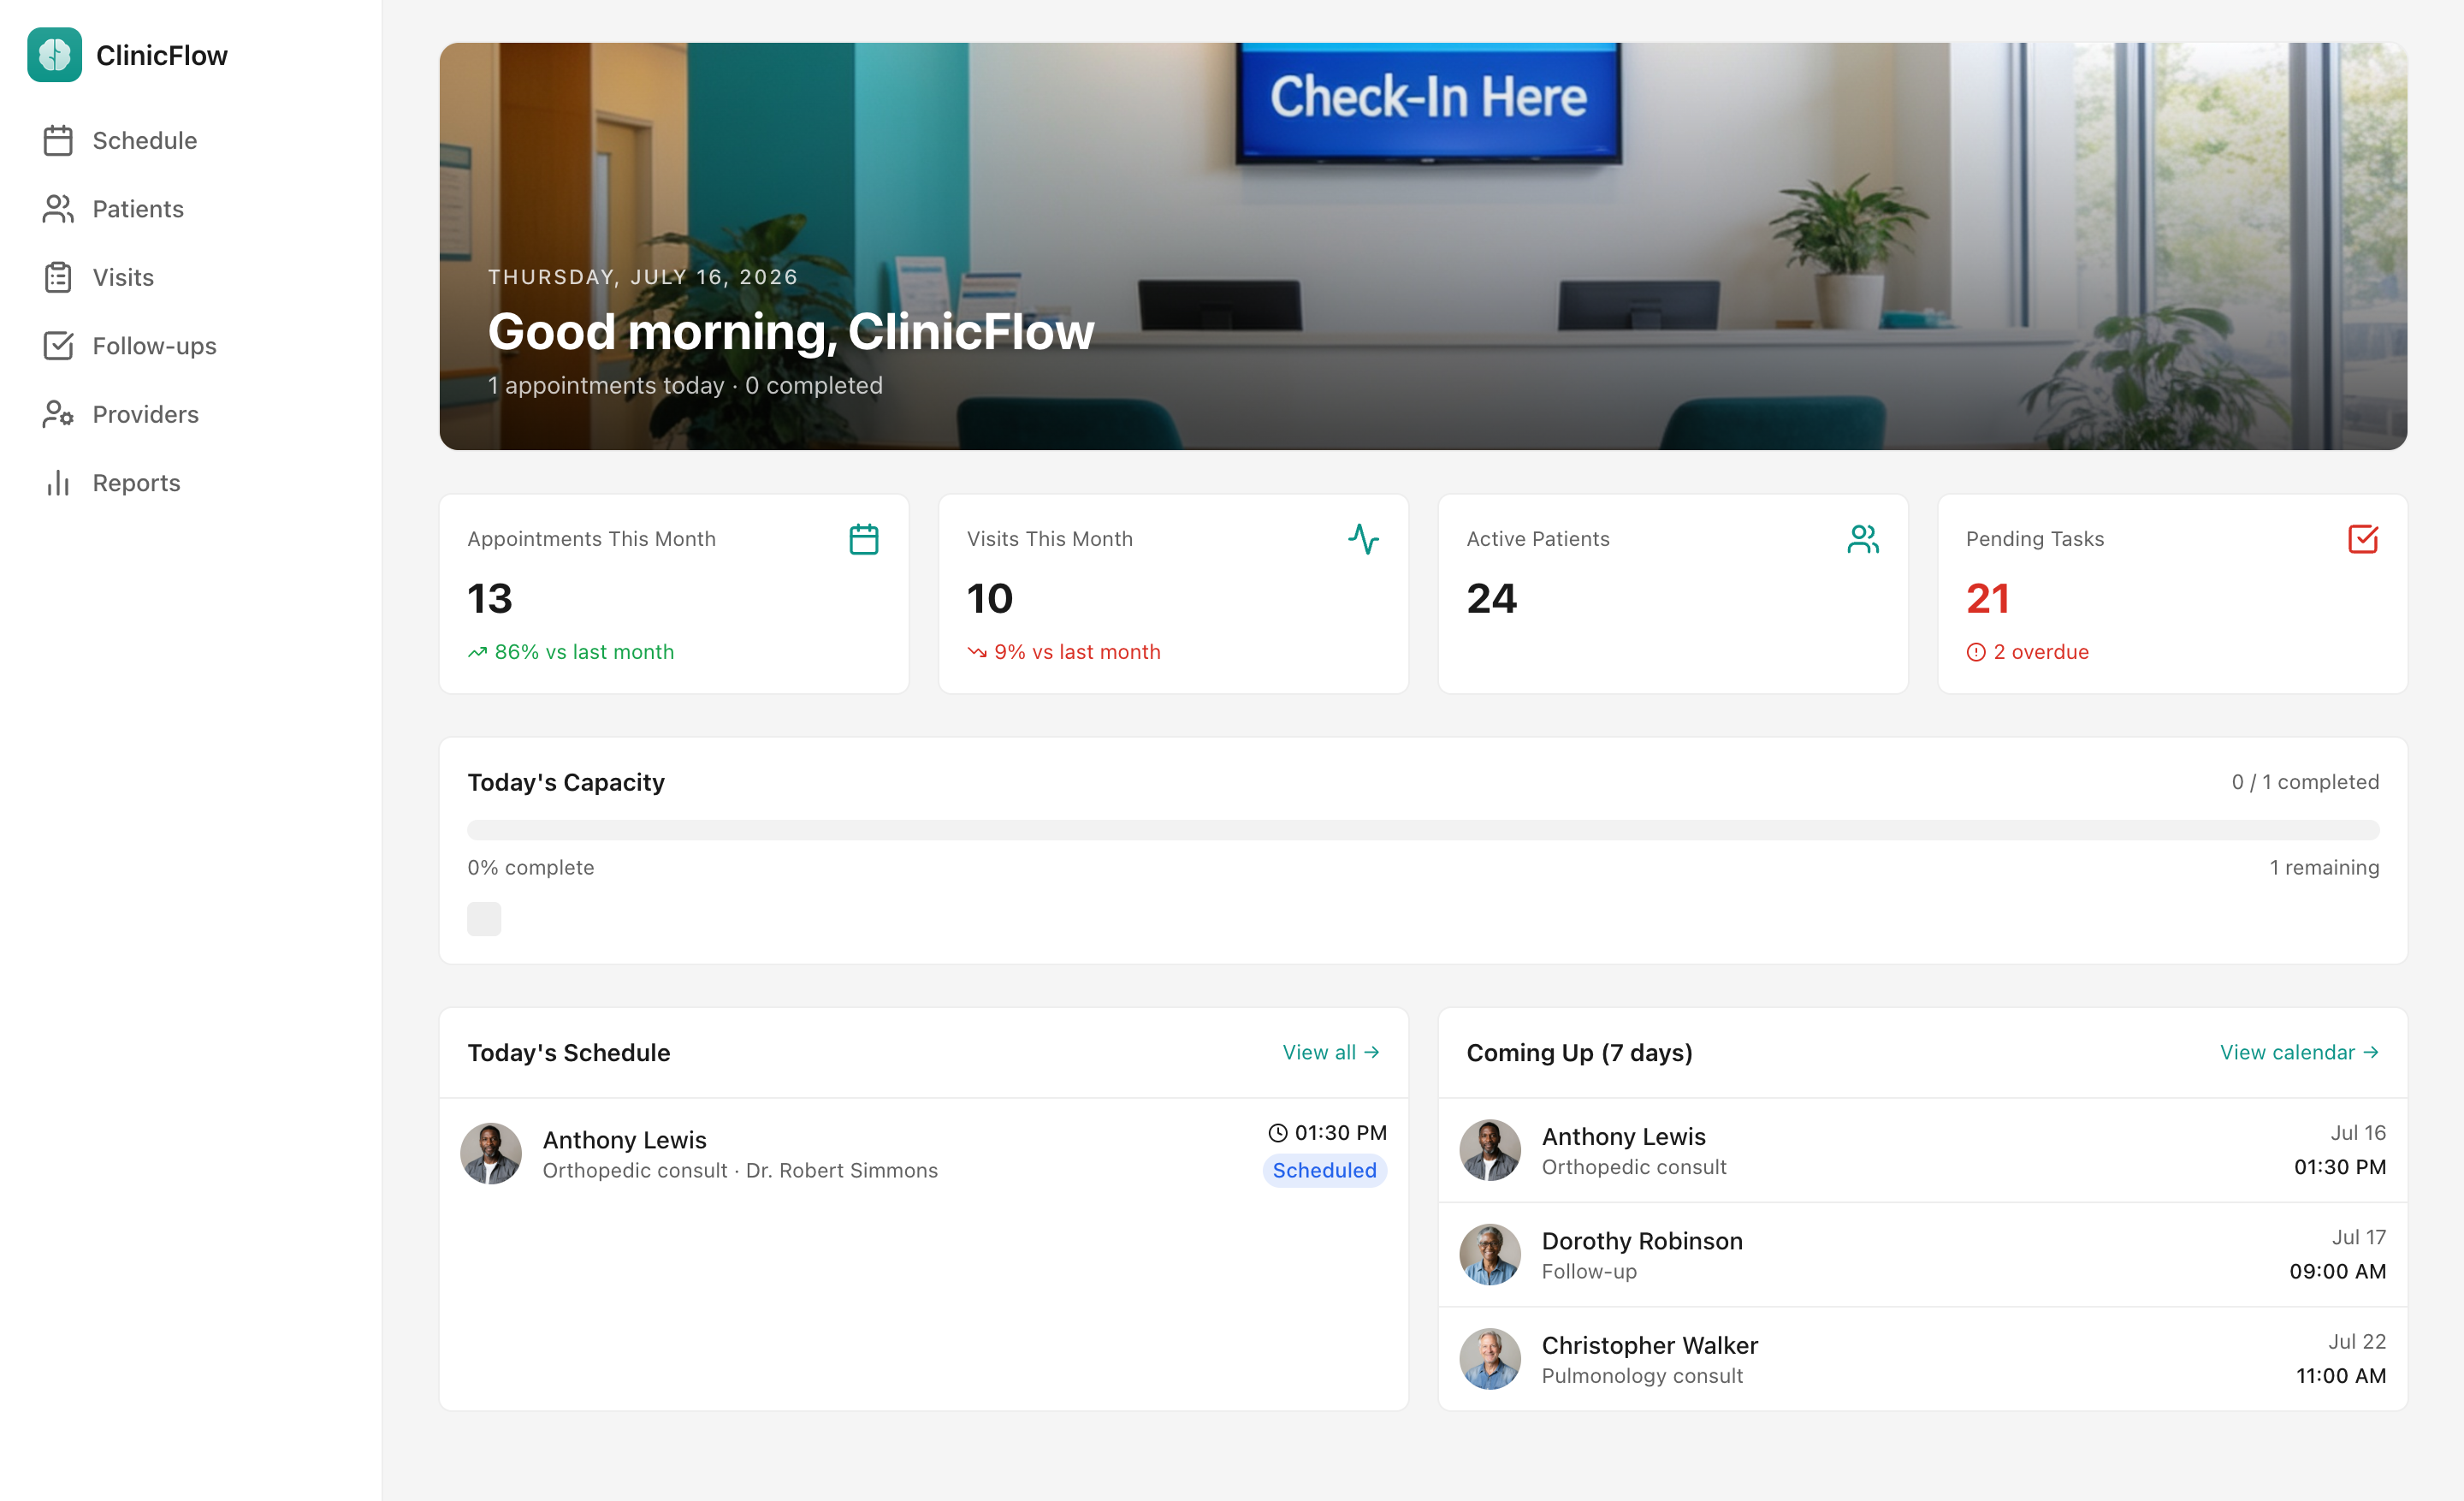The height and width of the screenshot is (1501, 2464).
Task: Click Orthopedic consult · Dr. Robert Simmons text
Action: pos(740,1171)
